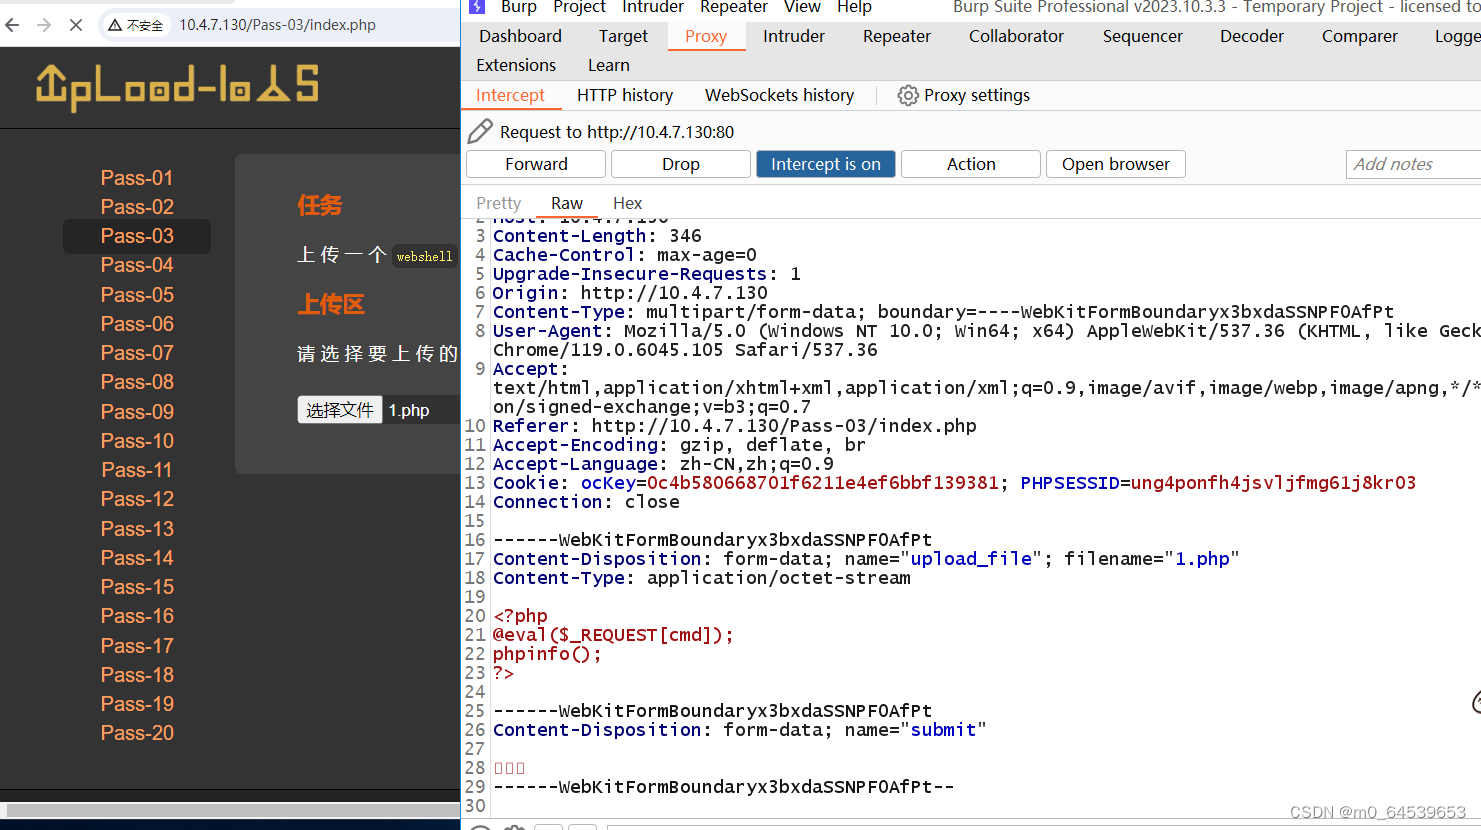1481x830 pixels.
Task: Open Pass-01 in the sidebar
Action: 137,178
